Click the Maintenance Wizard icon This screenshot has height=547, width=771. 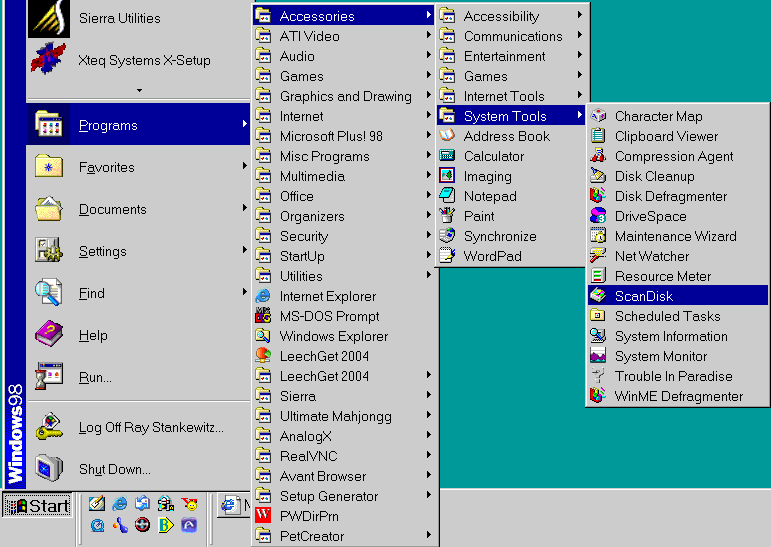[x=598, y=236]
